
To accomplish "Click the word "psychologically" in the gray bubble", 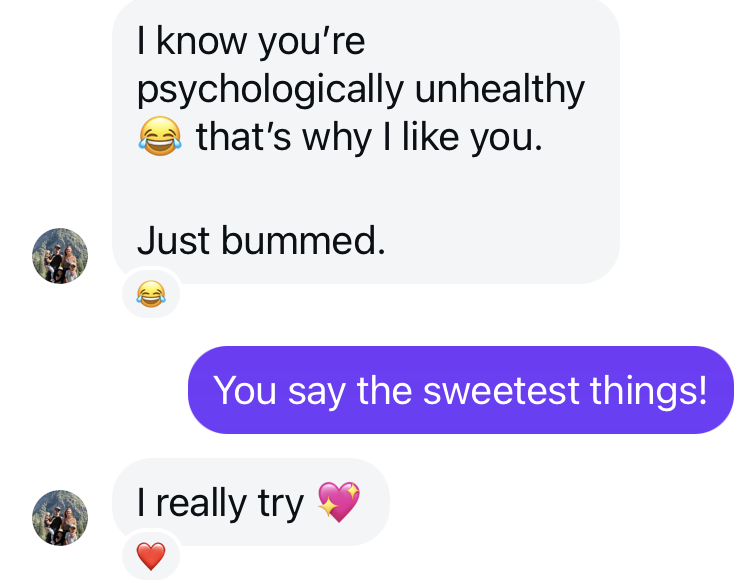I will click(x=269, y=89).
